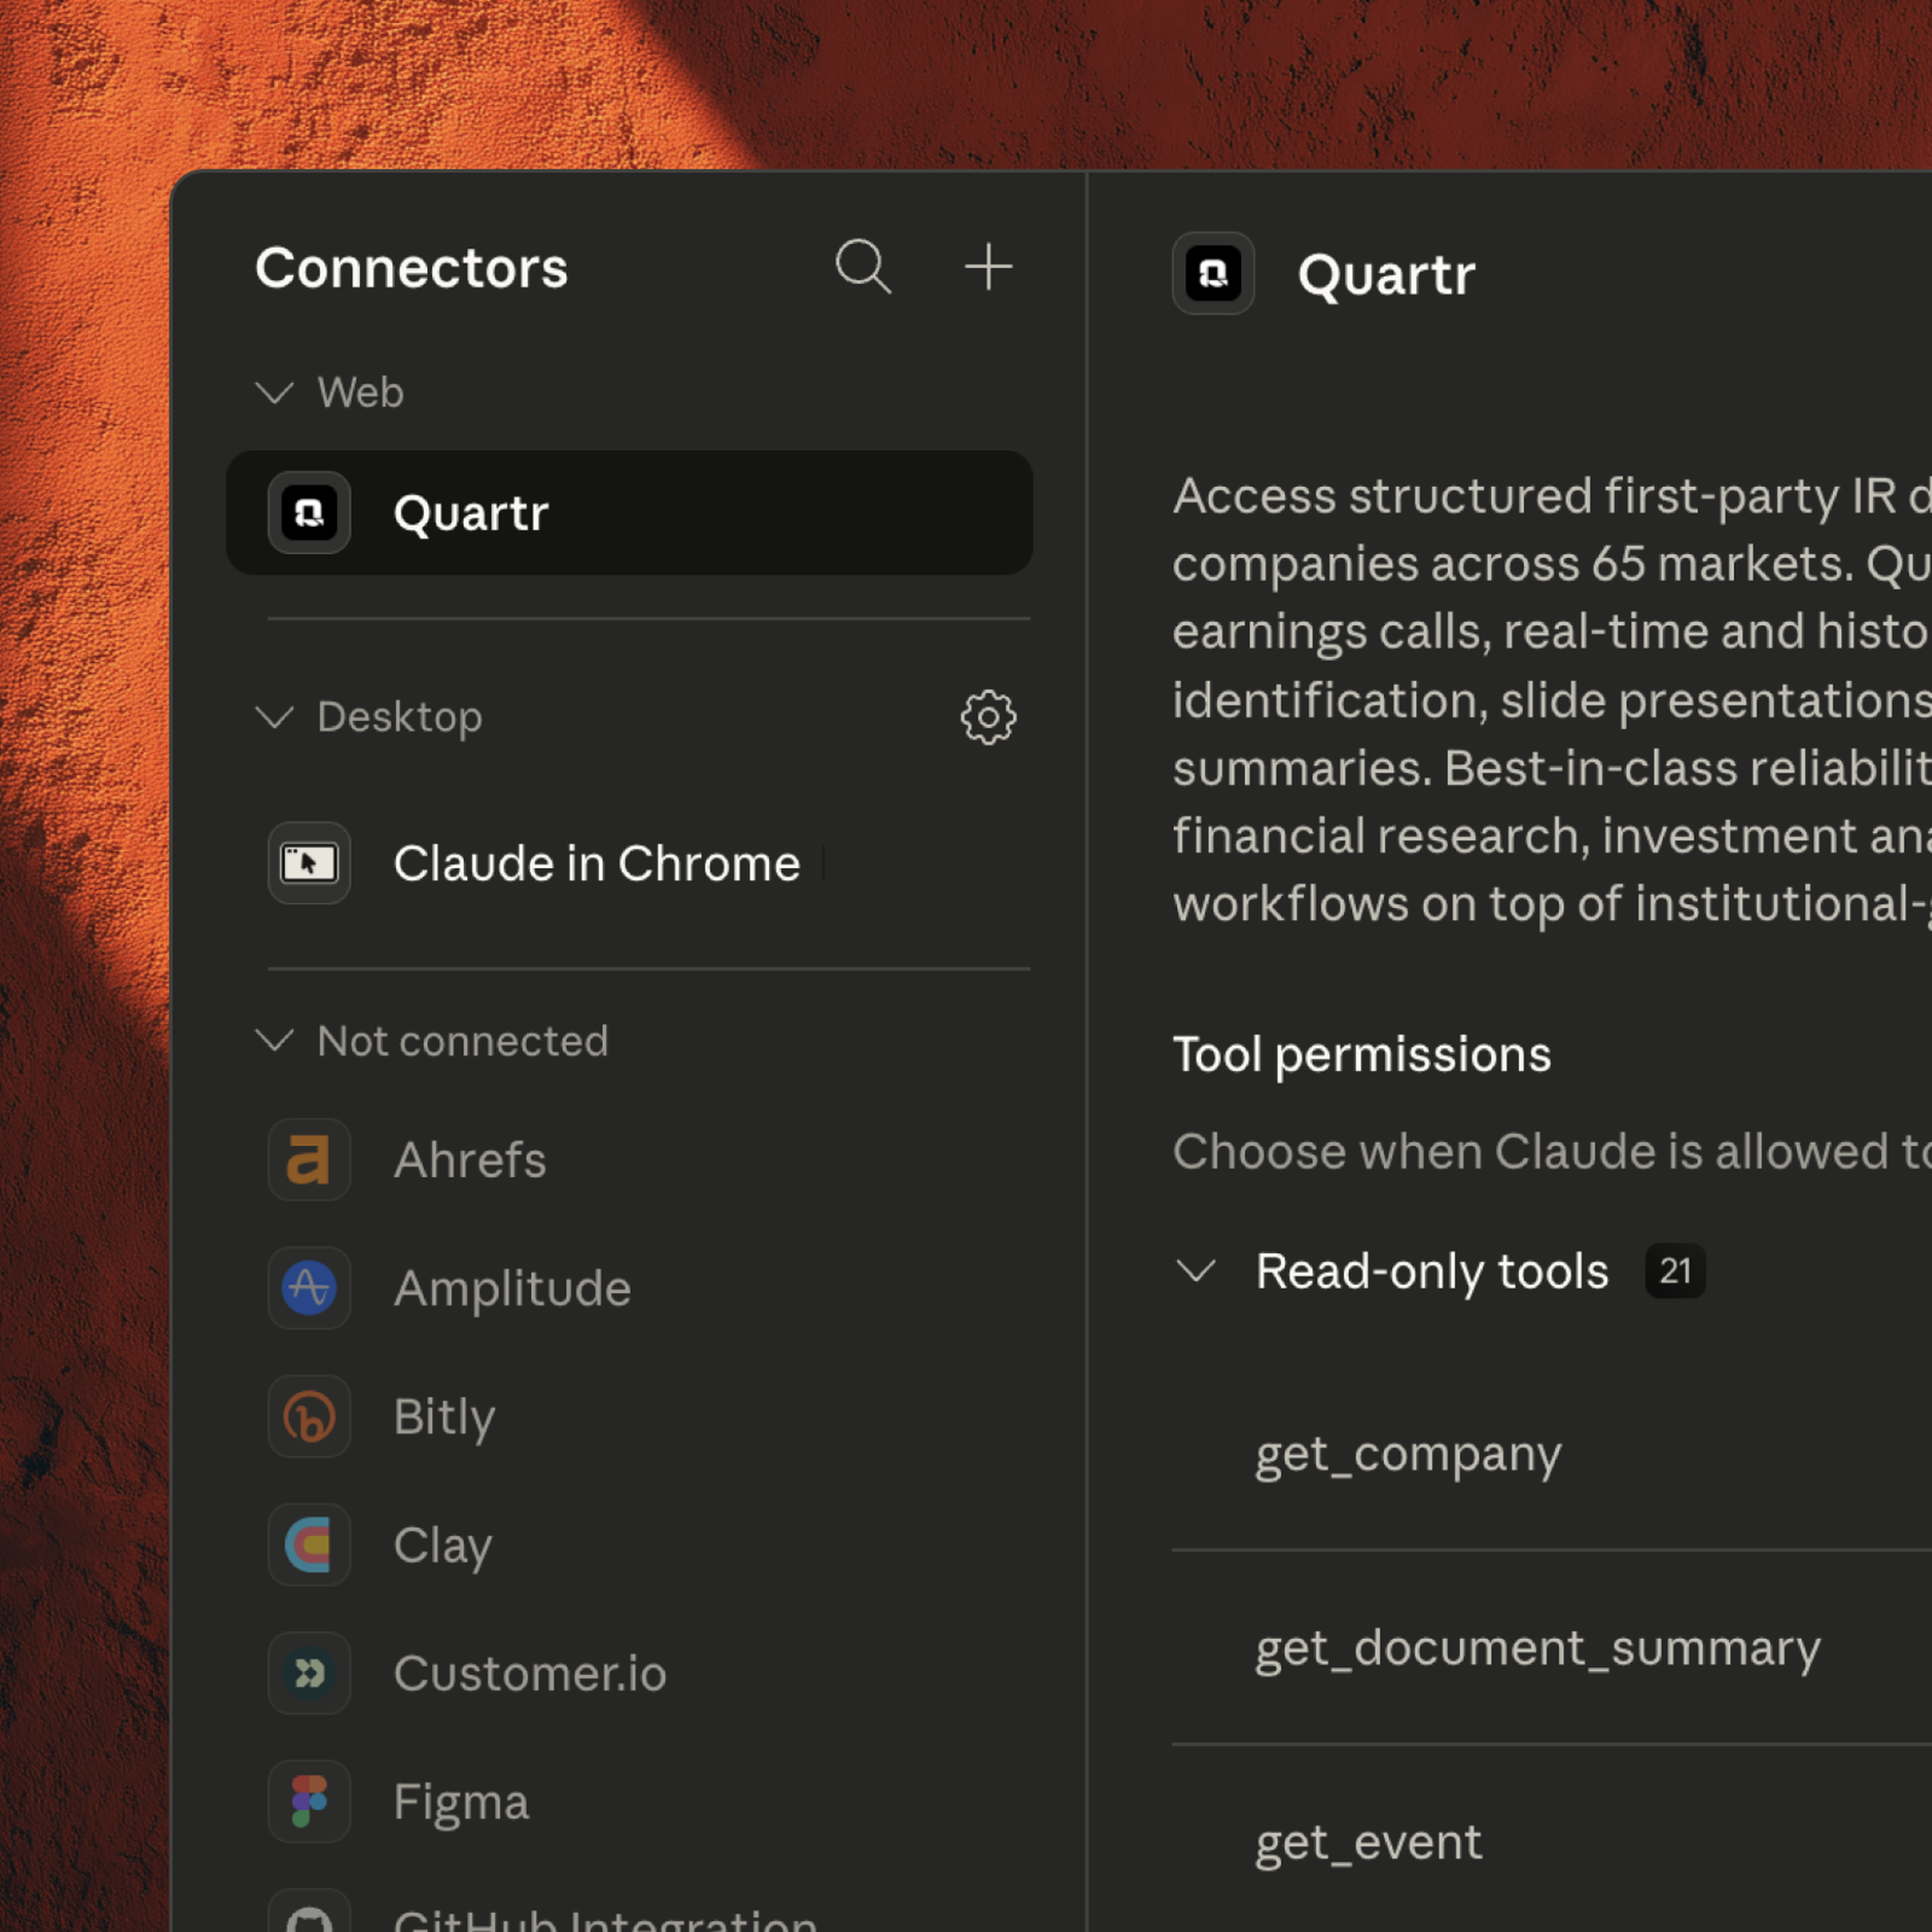1932x1932 pixels.
Task: Click the get_company tool row
Action: point(1552,1454)
